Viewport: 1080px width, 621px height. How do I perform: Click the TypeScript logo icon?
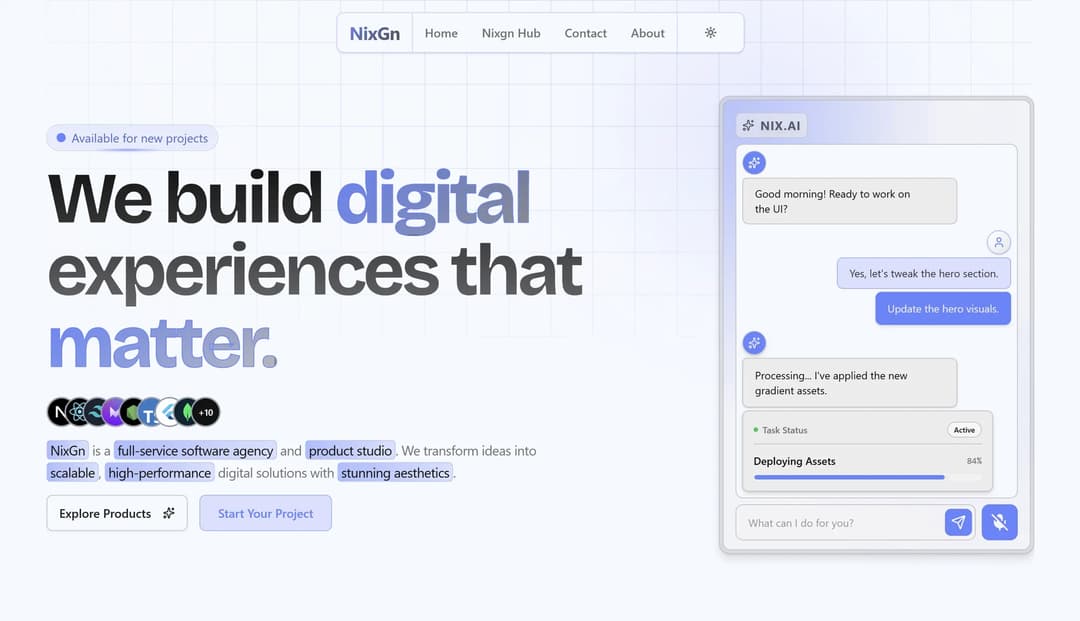coord(149,412)
